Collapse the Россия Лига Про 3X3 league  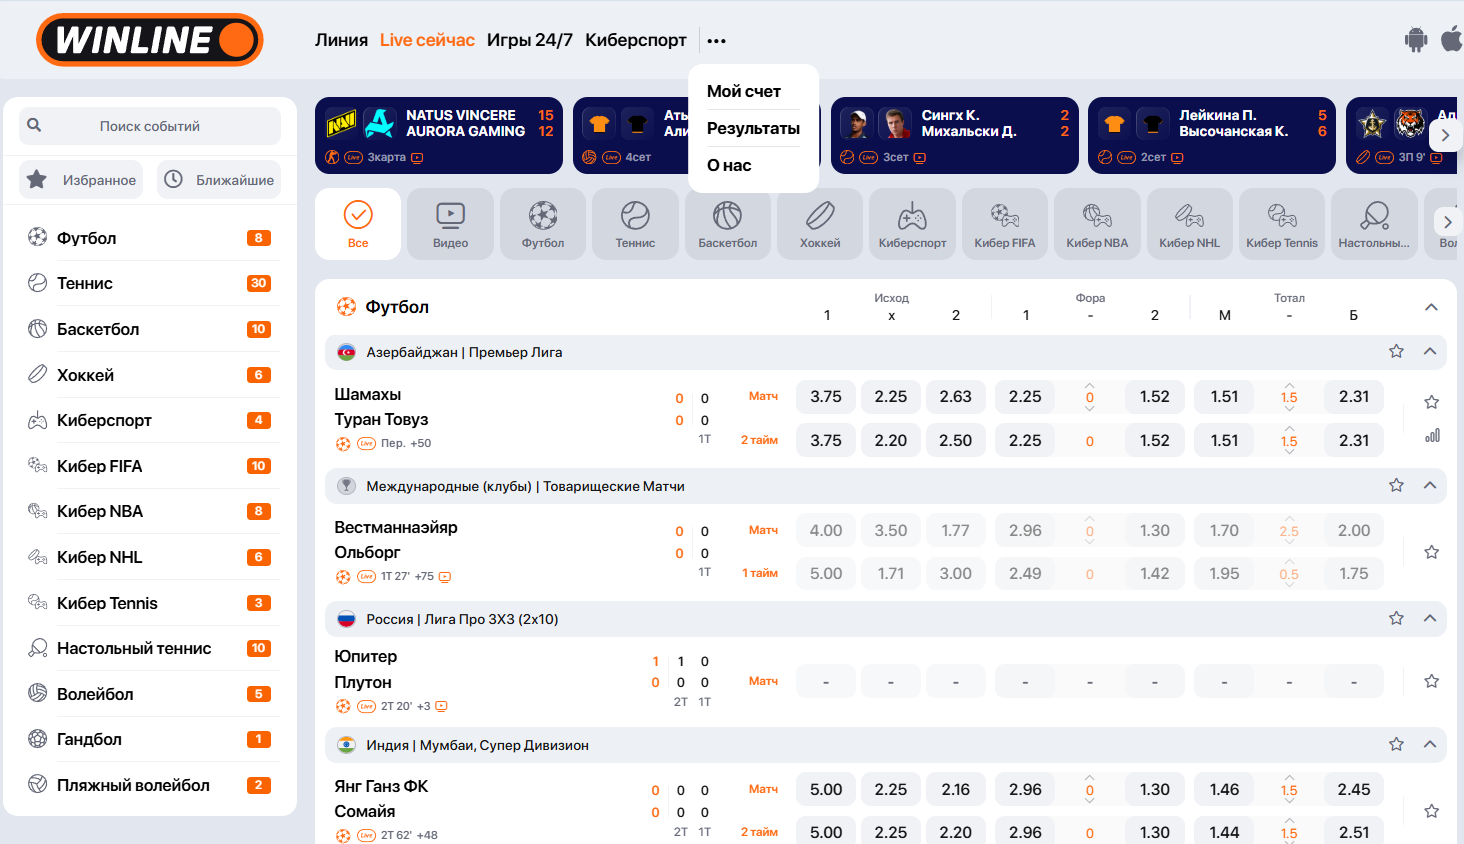tap(1430, 619)
